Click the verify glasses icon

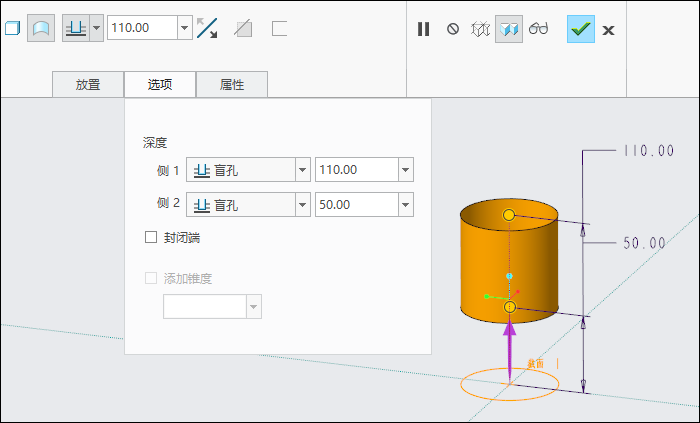pyautogui.click(x=538, y=29)
